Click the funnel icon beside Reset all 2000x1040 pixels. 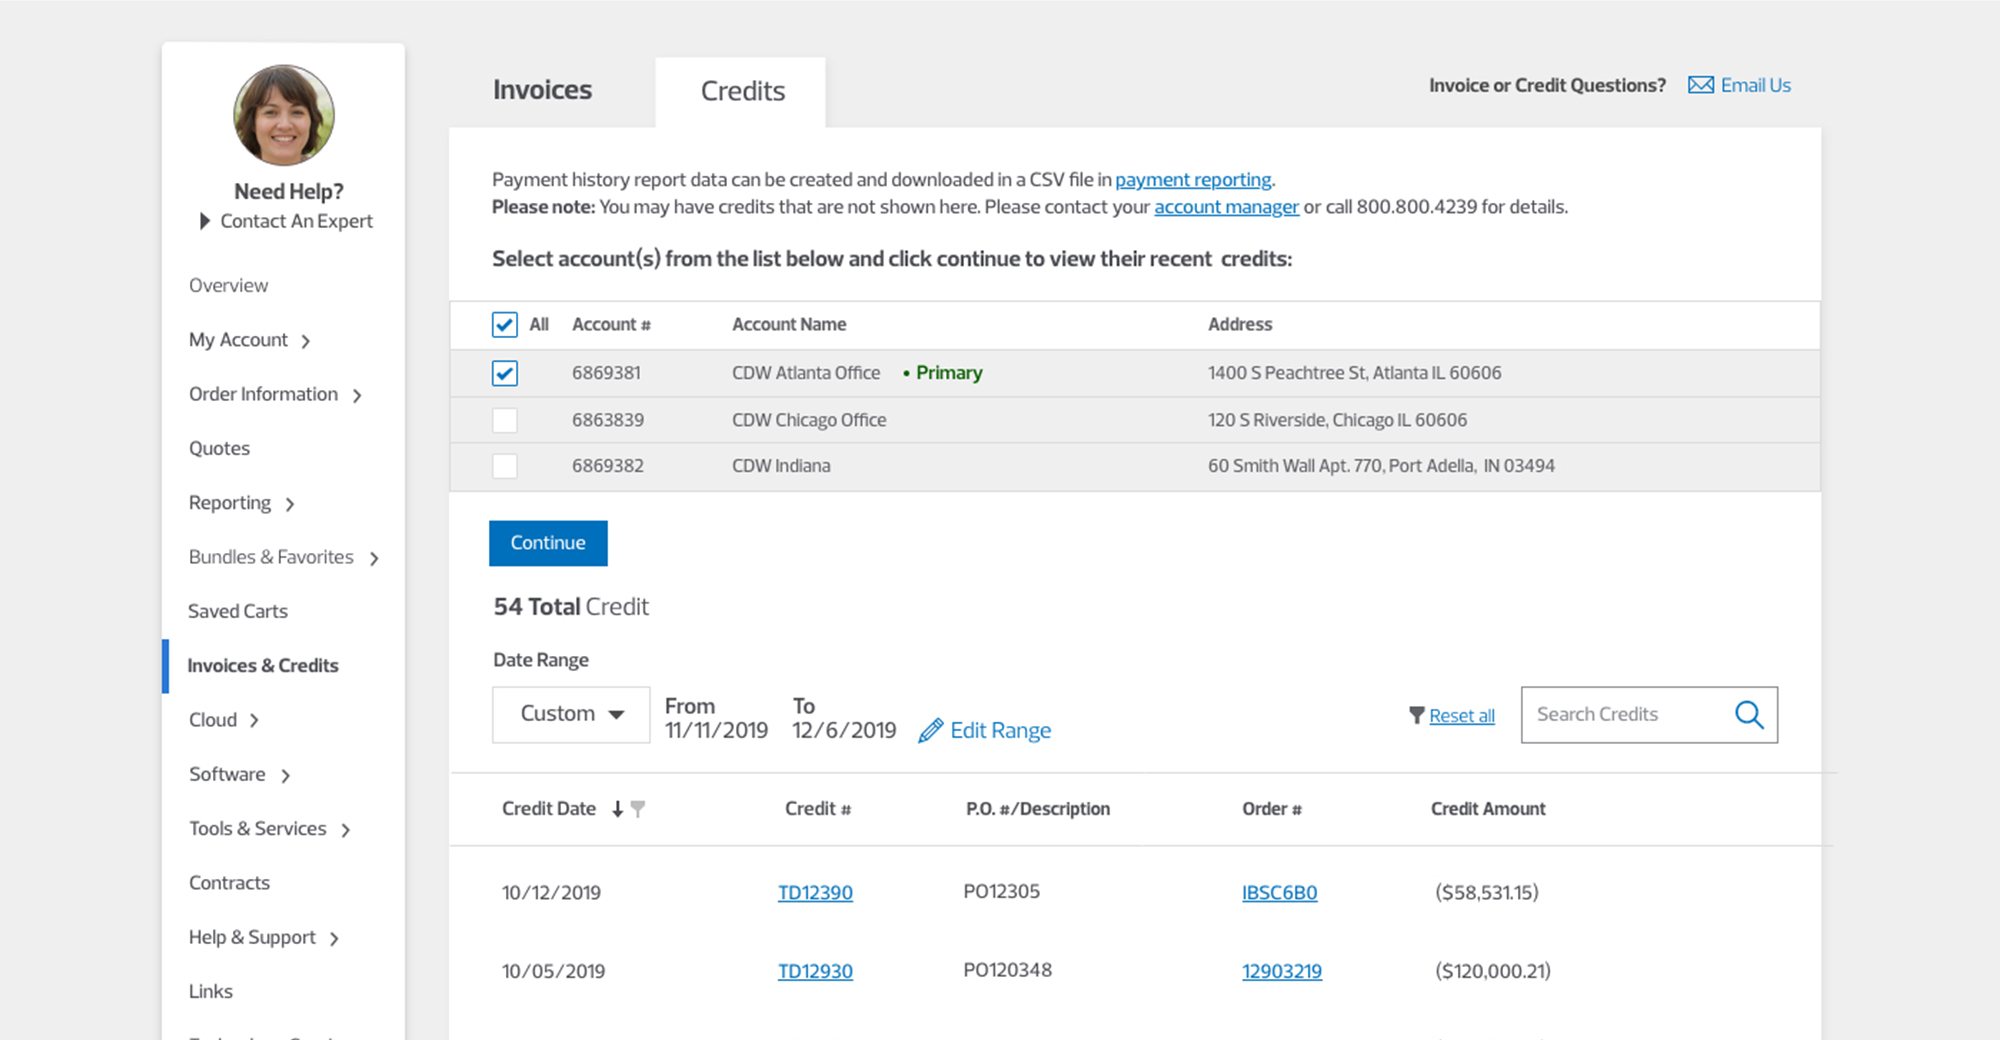(1416, 715)
